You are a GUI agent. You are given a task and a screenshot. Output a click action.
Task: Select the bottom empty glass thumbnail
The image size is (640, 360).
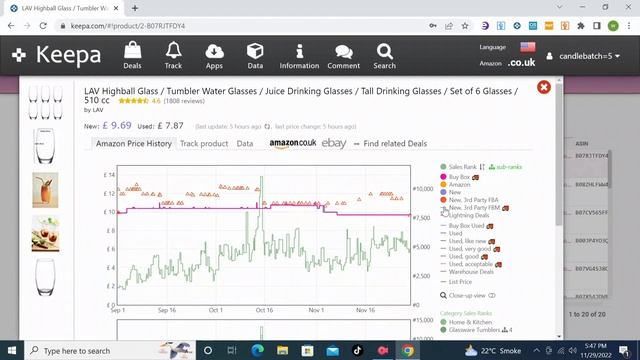click(x=45, y=277)
